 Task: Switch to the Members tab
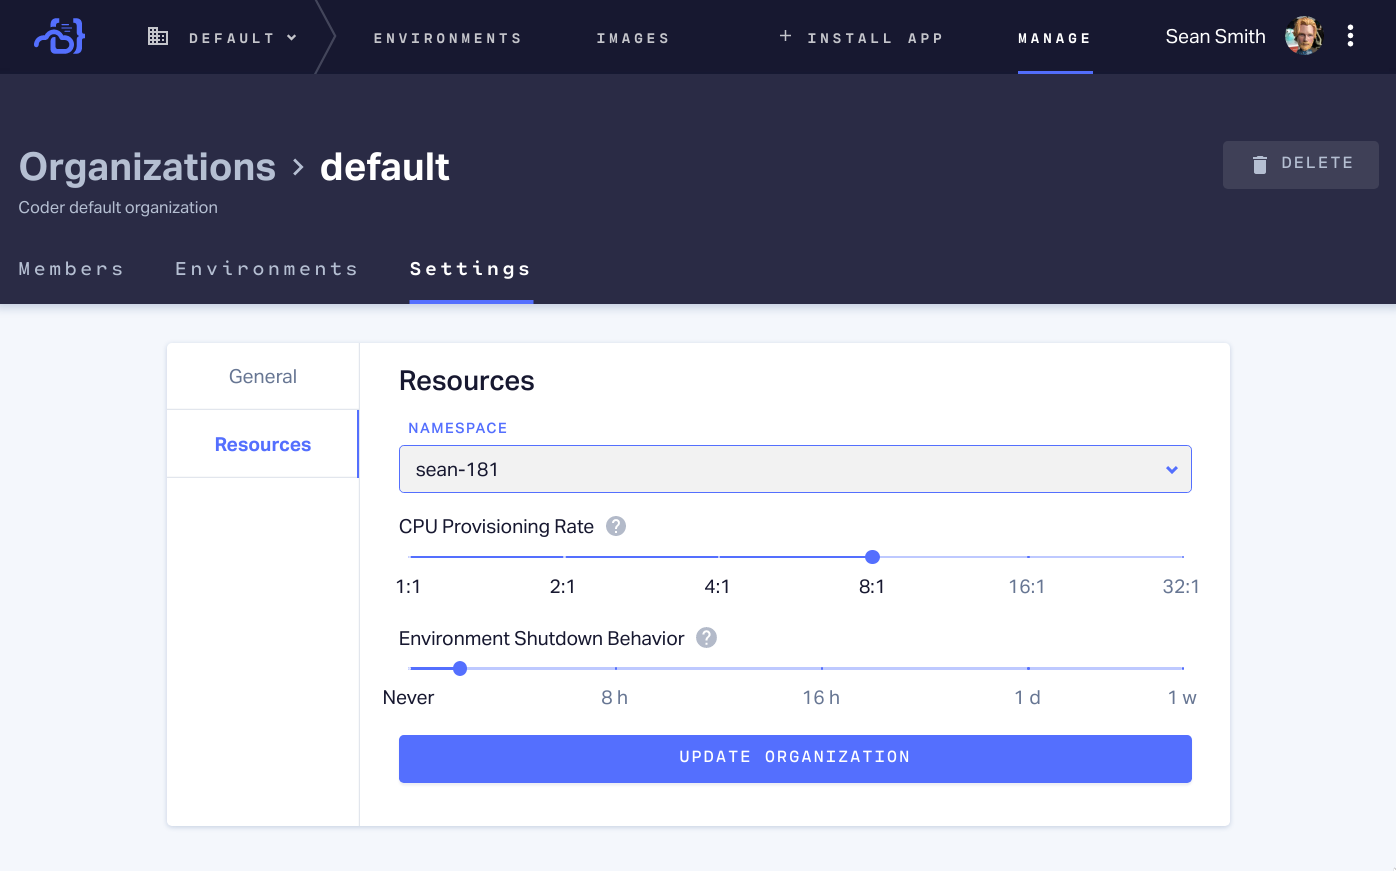71,268
